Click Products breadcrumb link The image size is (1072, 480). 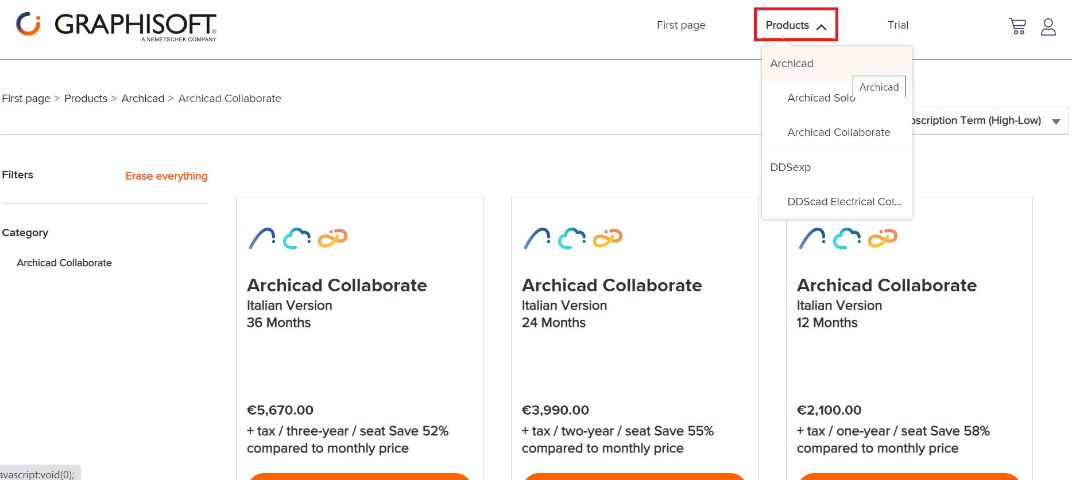[x=86, y=99]
